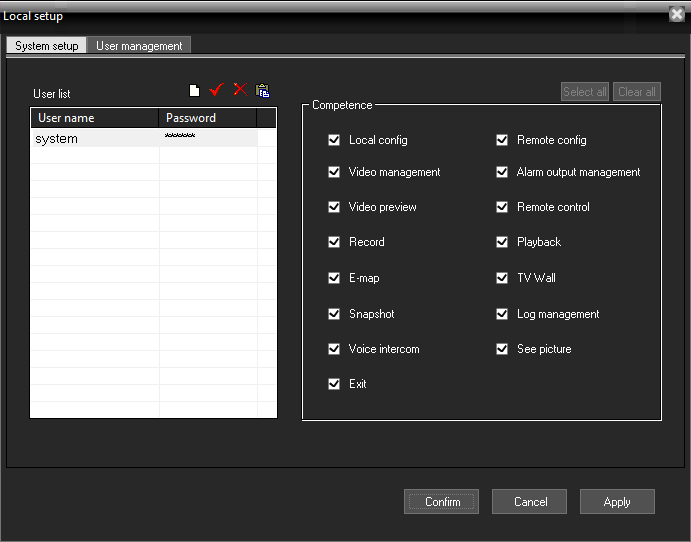Viewport: 691px width, 542px height.
Task: Uncheck the Log management permission
Action: 502,314
